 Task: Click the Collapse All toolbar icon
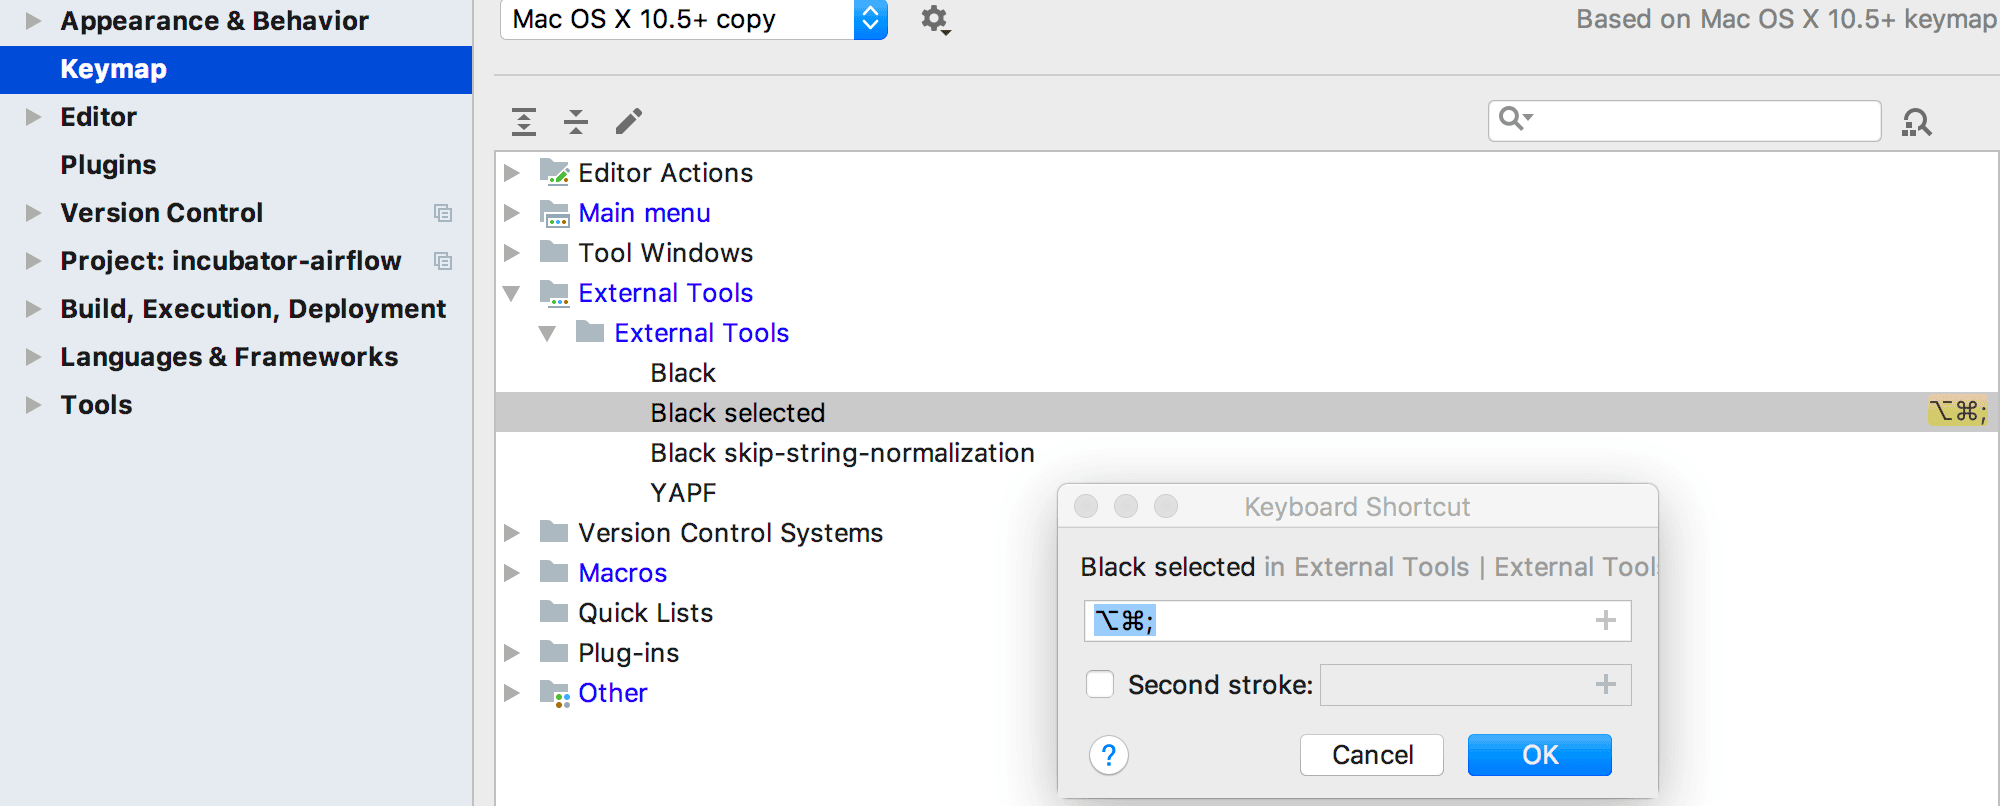click(576, 121)
